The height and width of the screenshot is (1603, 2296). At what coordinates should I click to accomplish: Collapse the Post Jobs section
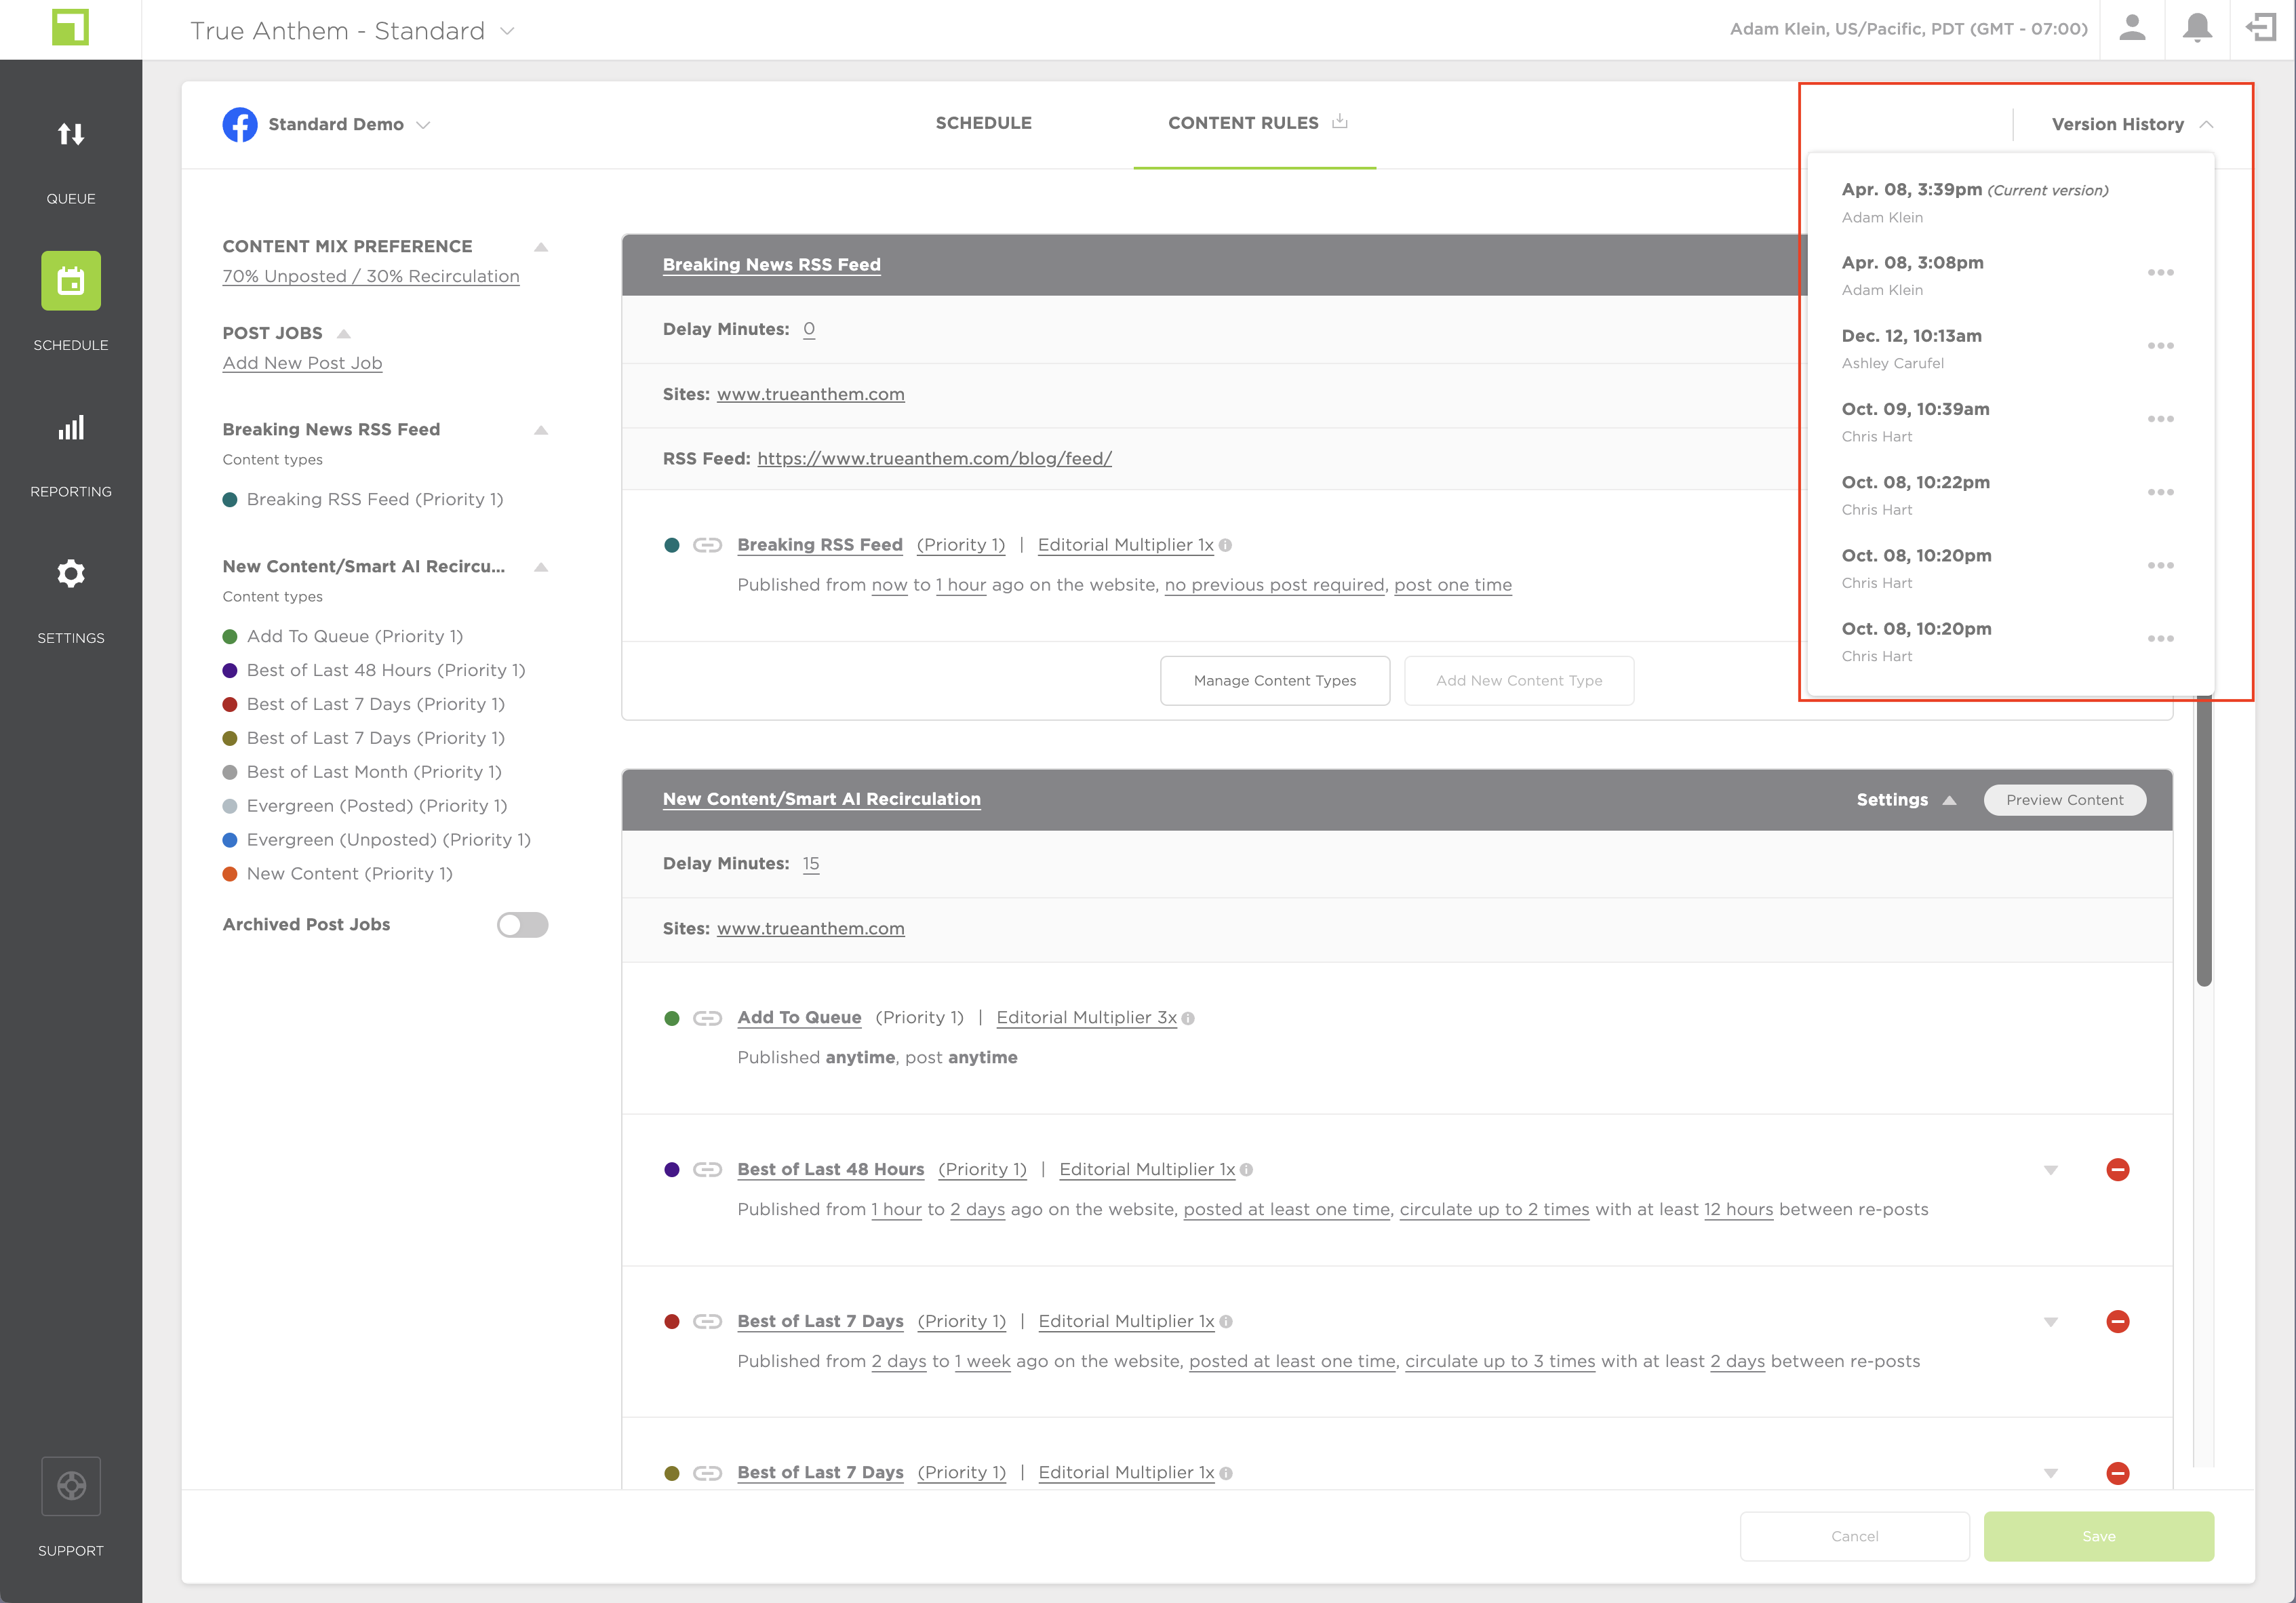pos(344,334)
